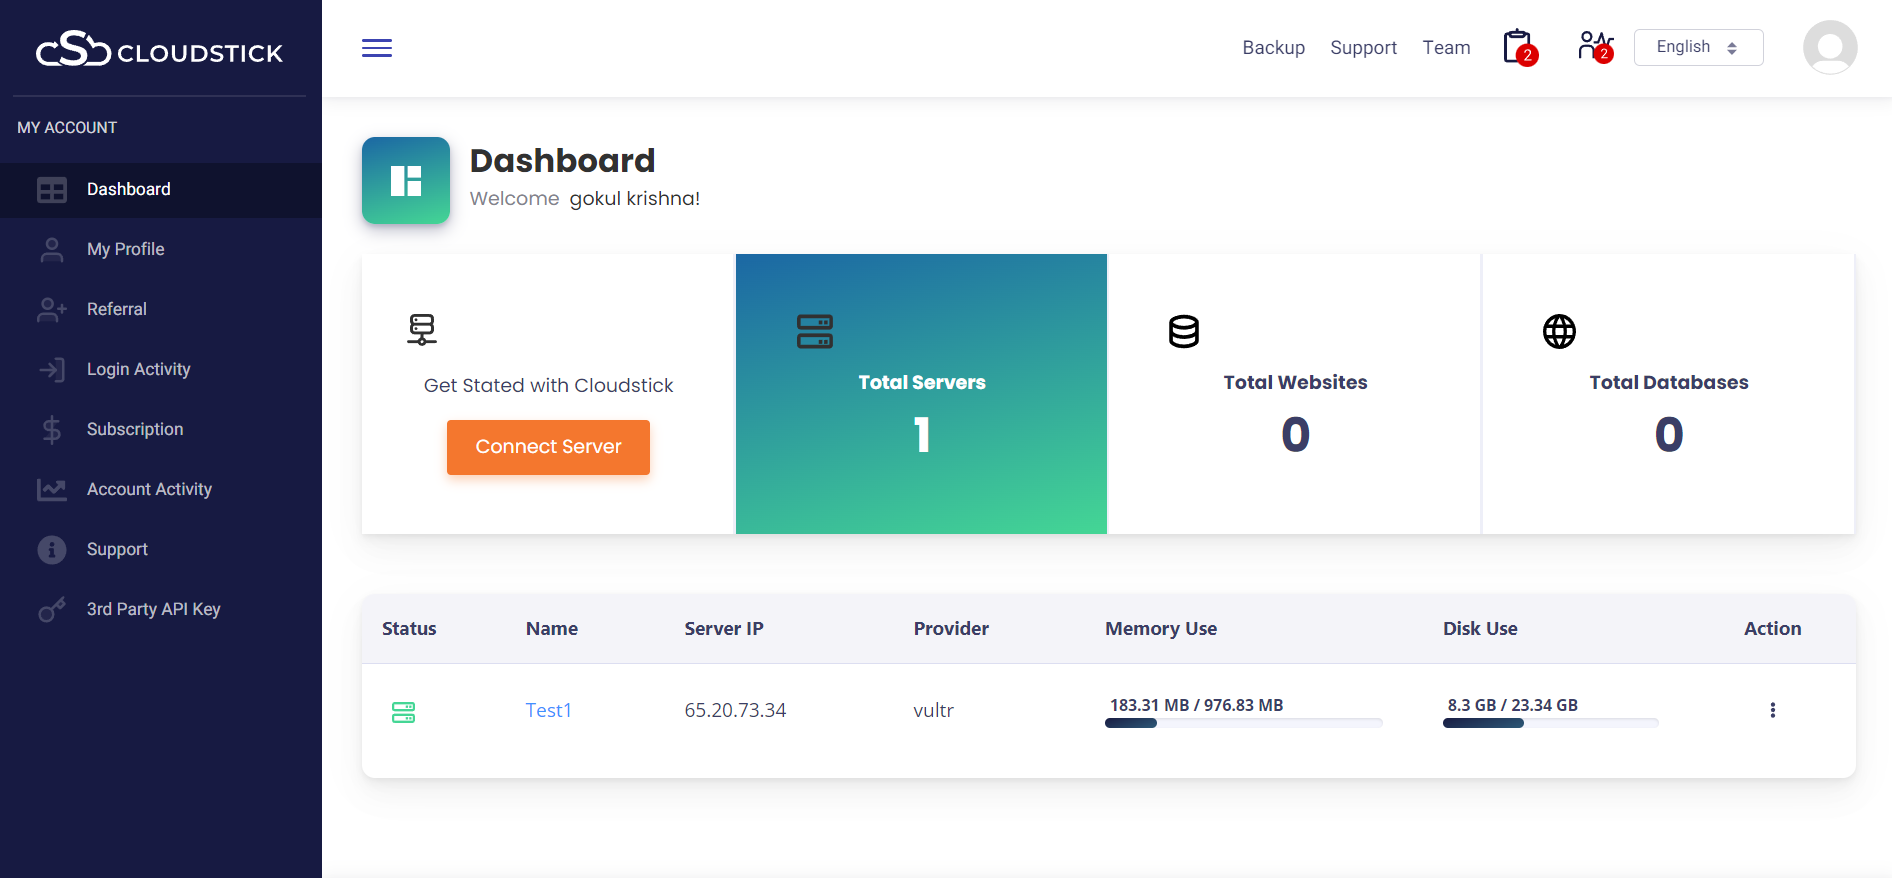The image size is (1892, 878).
Task: Click the Connect Server button
Action: coord(548,447)
